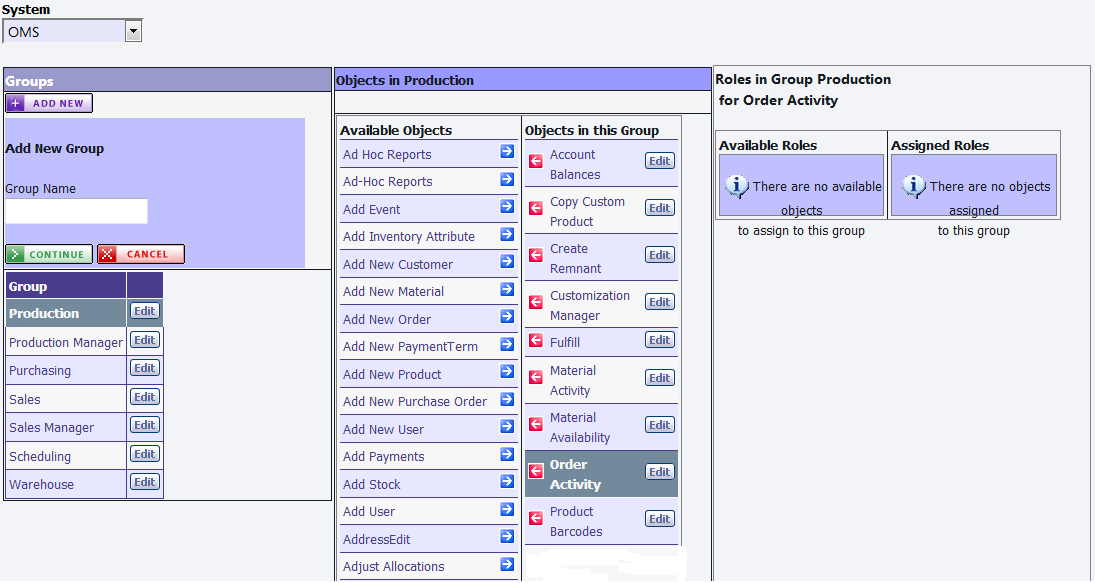Cancel adding the new group

141,254
